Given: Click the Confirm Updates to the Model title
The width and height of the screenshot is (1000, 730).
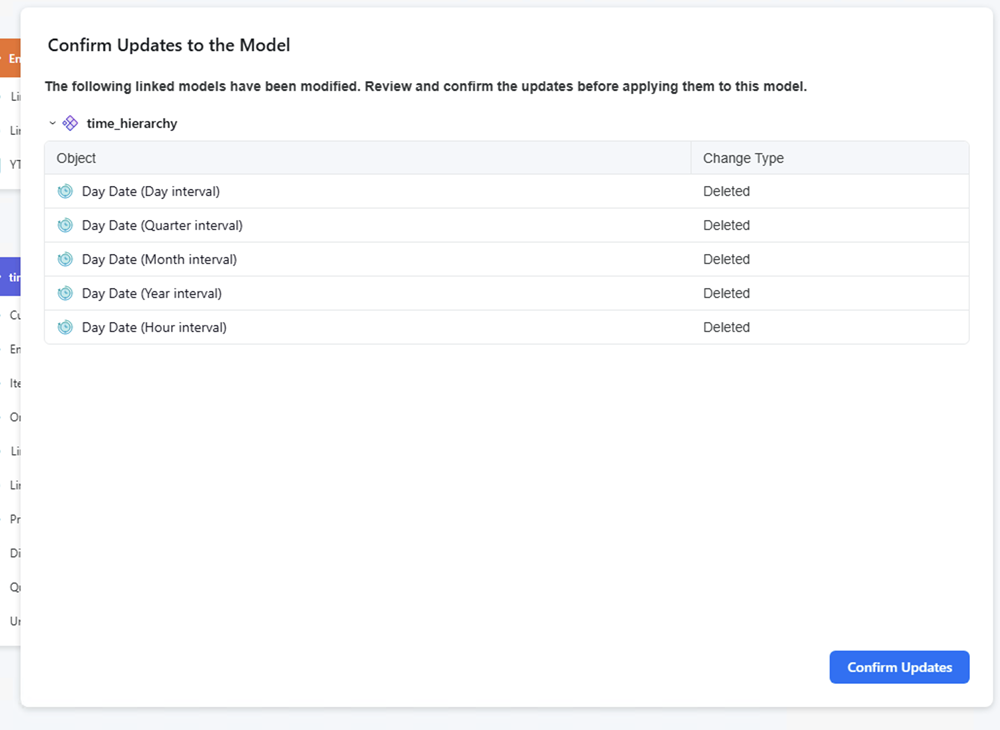Looking at the screenshot, I should (x=169, y=45).
